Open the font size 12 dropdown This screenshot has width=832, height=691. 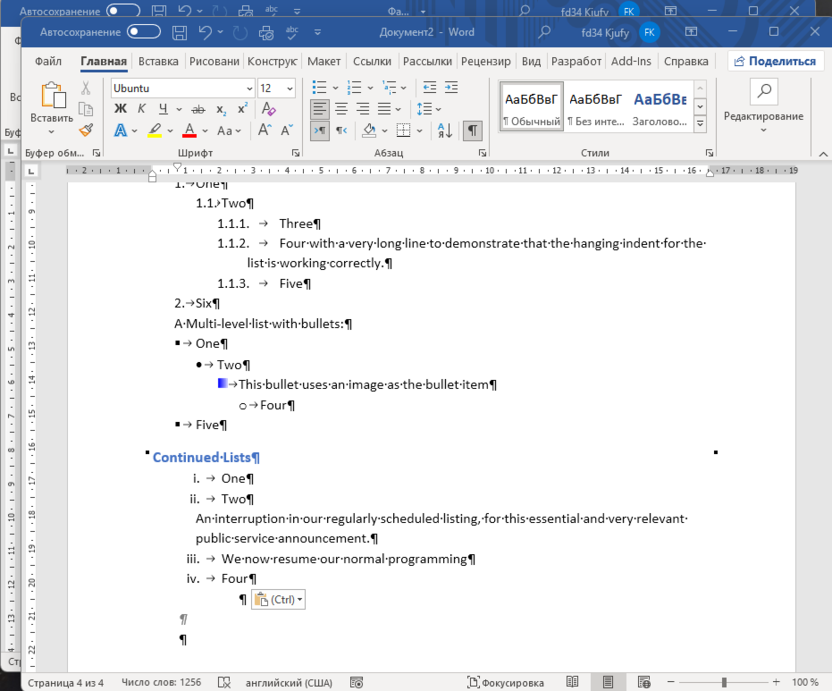tap(291, 88)
